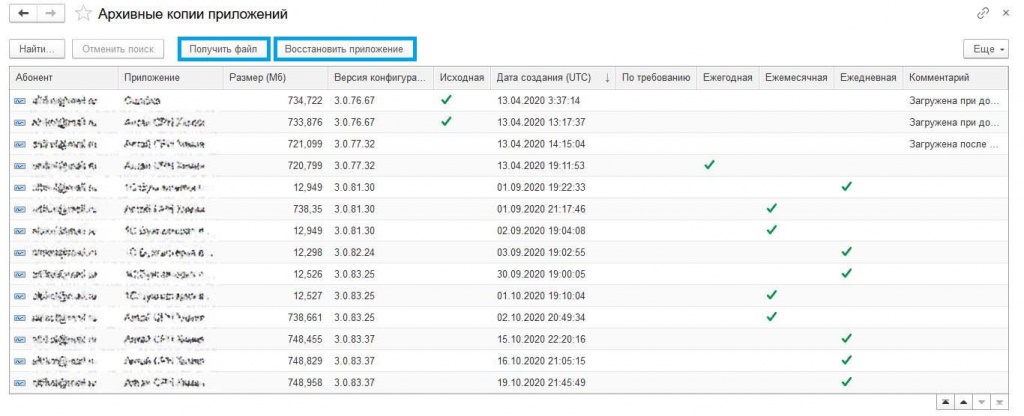Click the Получить файл button

click(224, 49)
